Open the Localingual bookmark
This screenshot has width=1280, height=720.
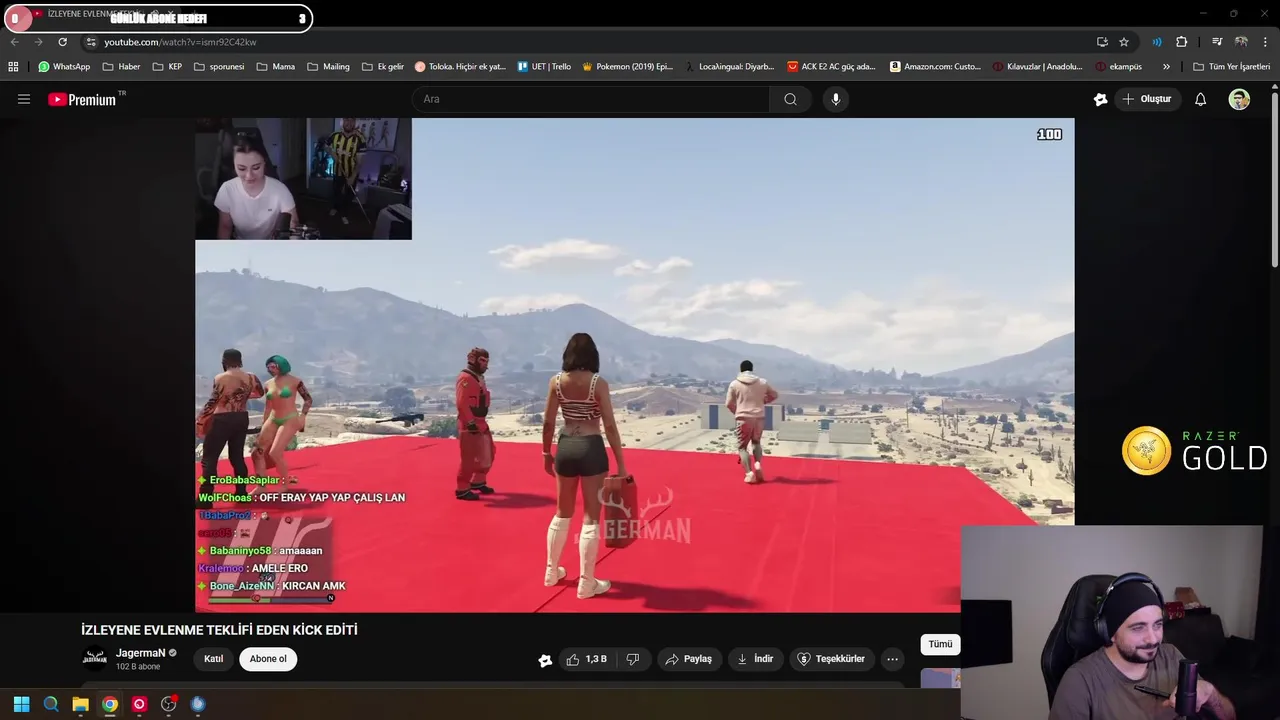pyautogui.click(x=729, y=67)
